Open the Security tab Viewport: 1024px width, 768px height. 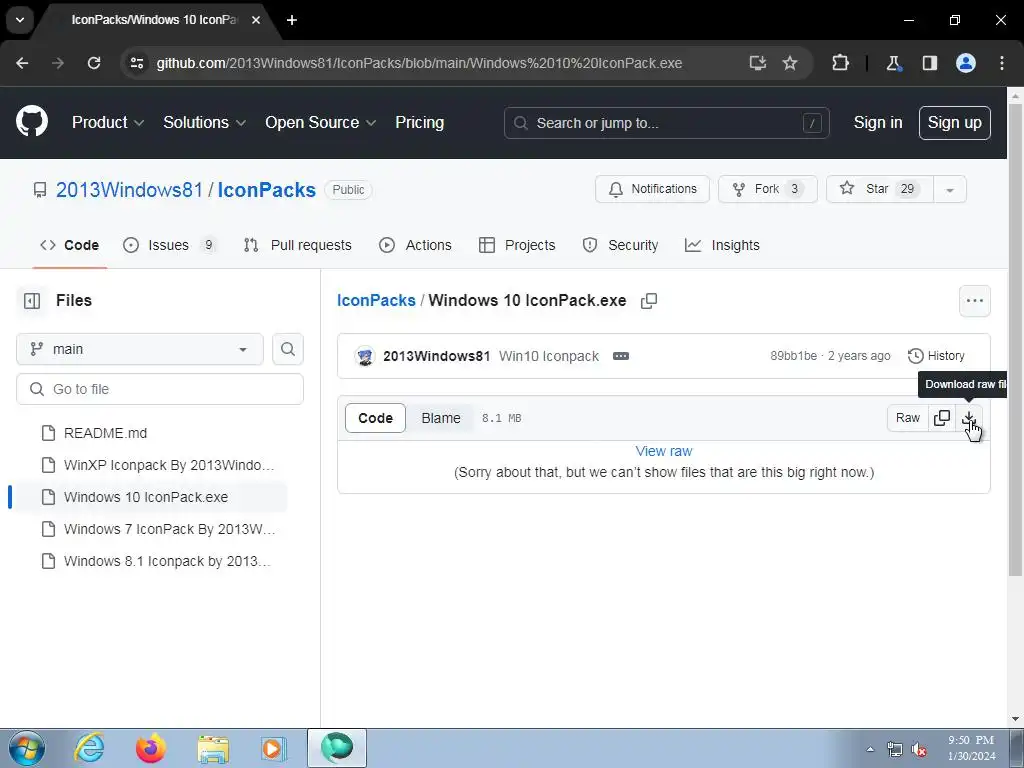620,245
